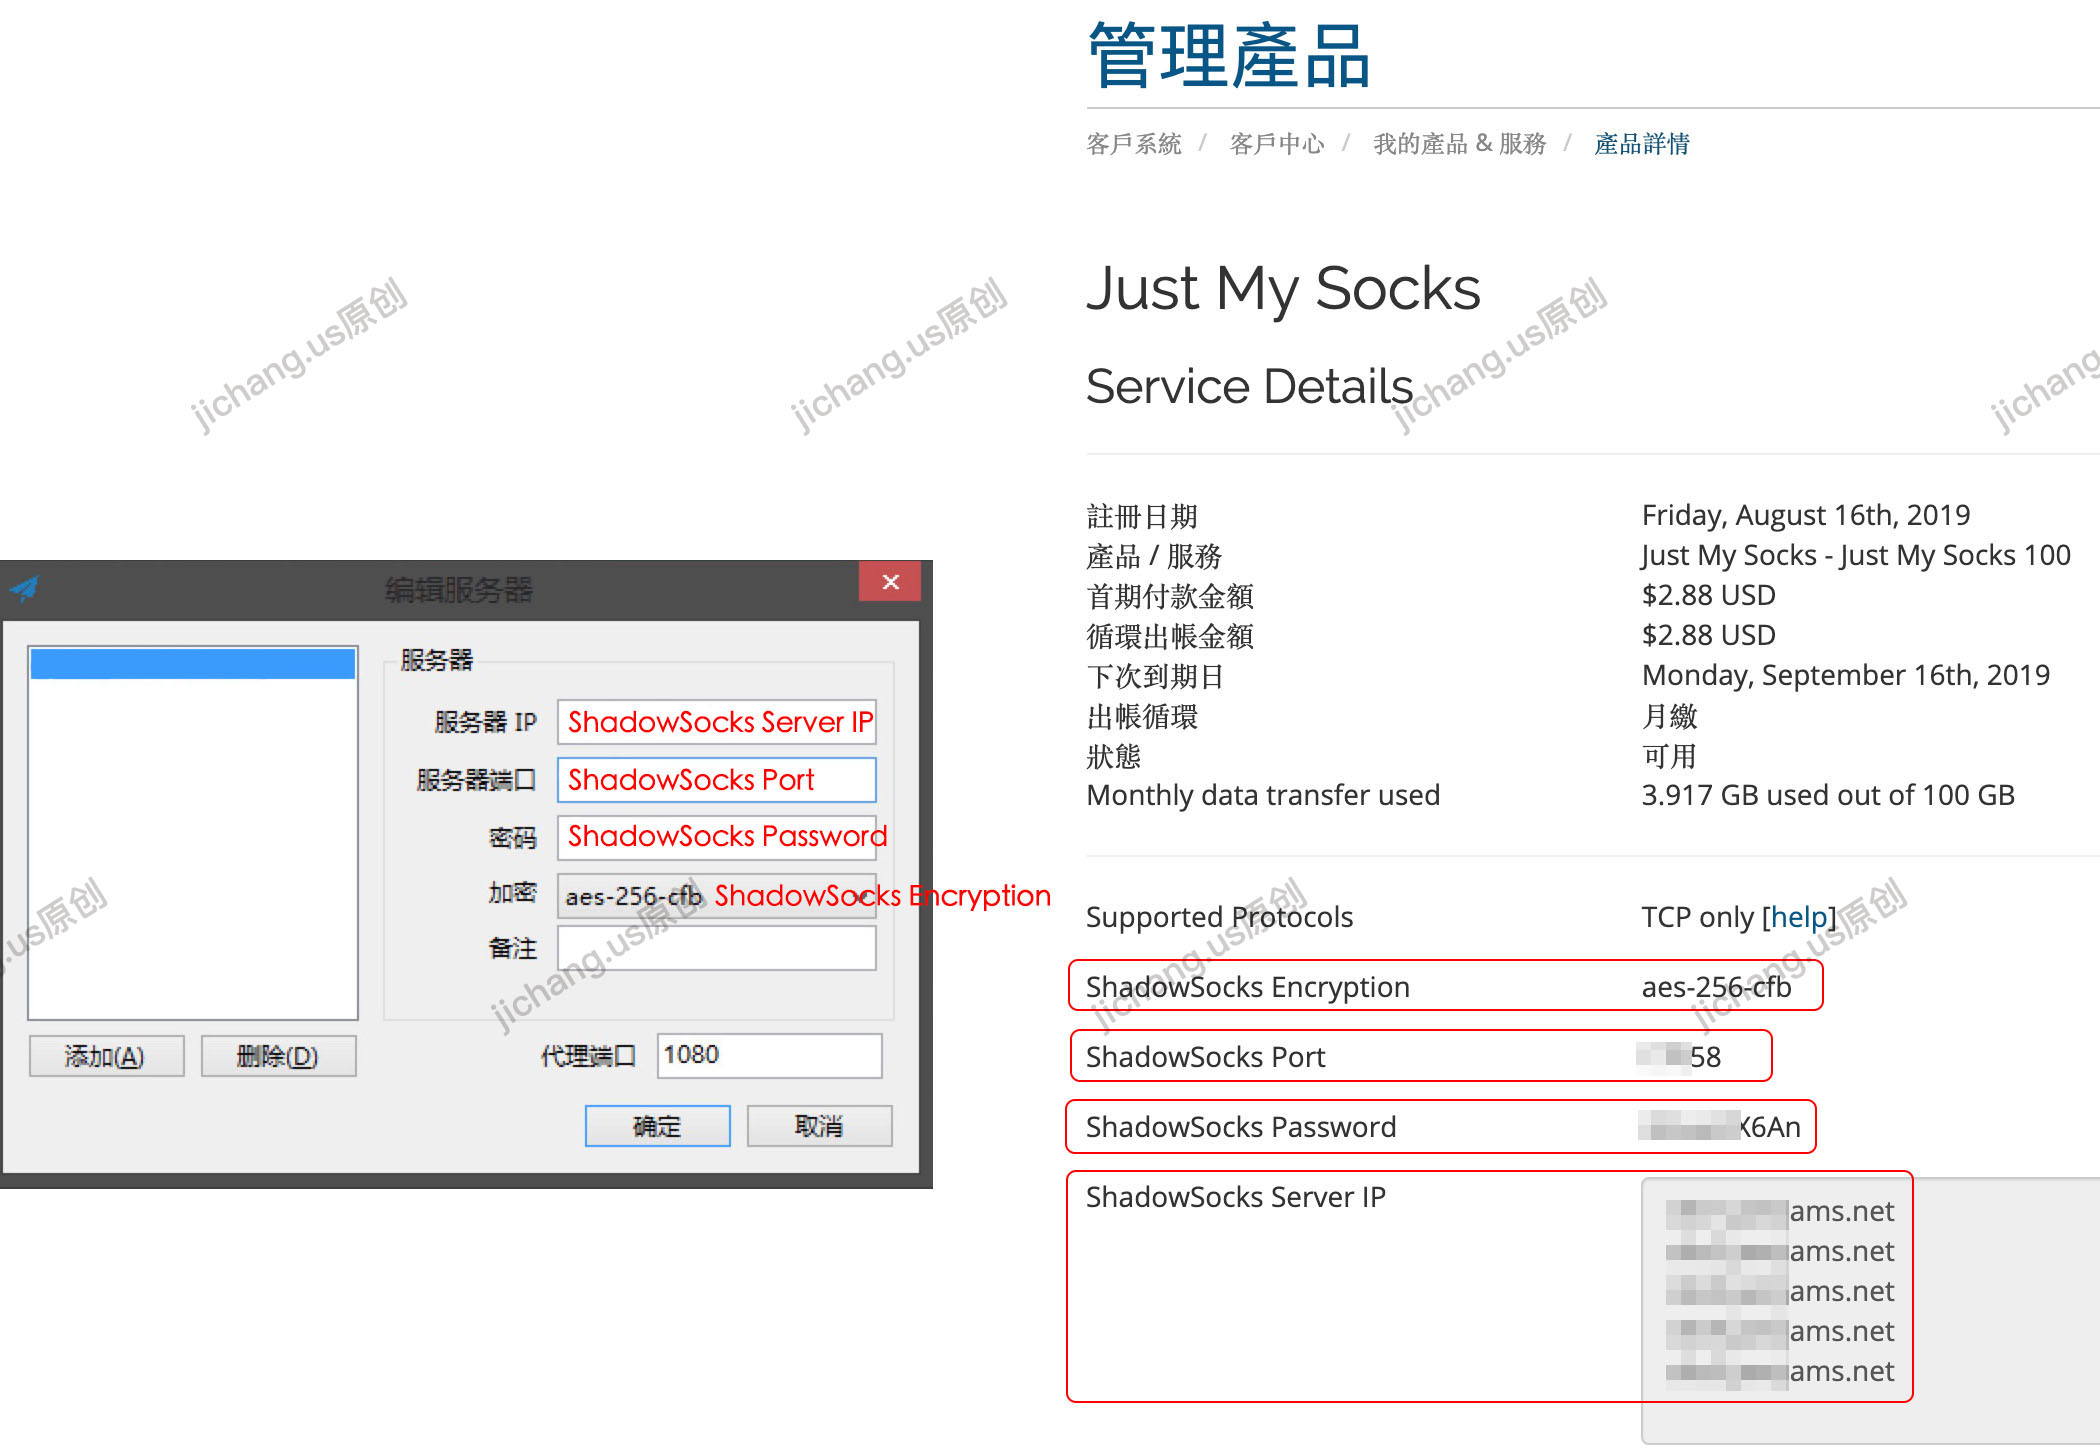
Task: Select the highlighted server list entry
Action: 193,663
